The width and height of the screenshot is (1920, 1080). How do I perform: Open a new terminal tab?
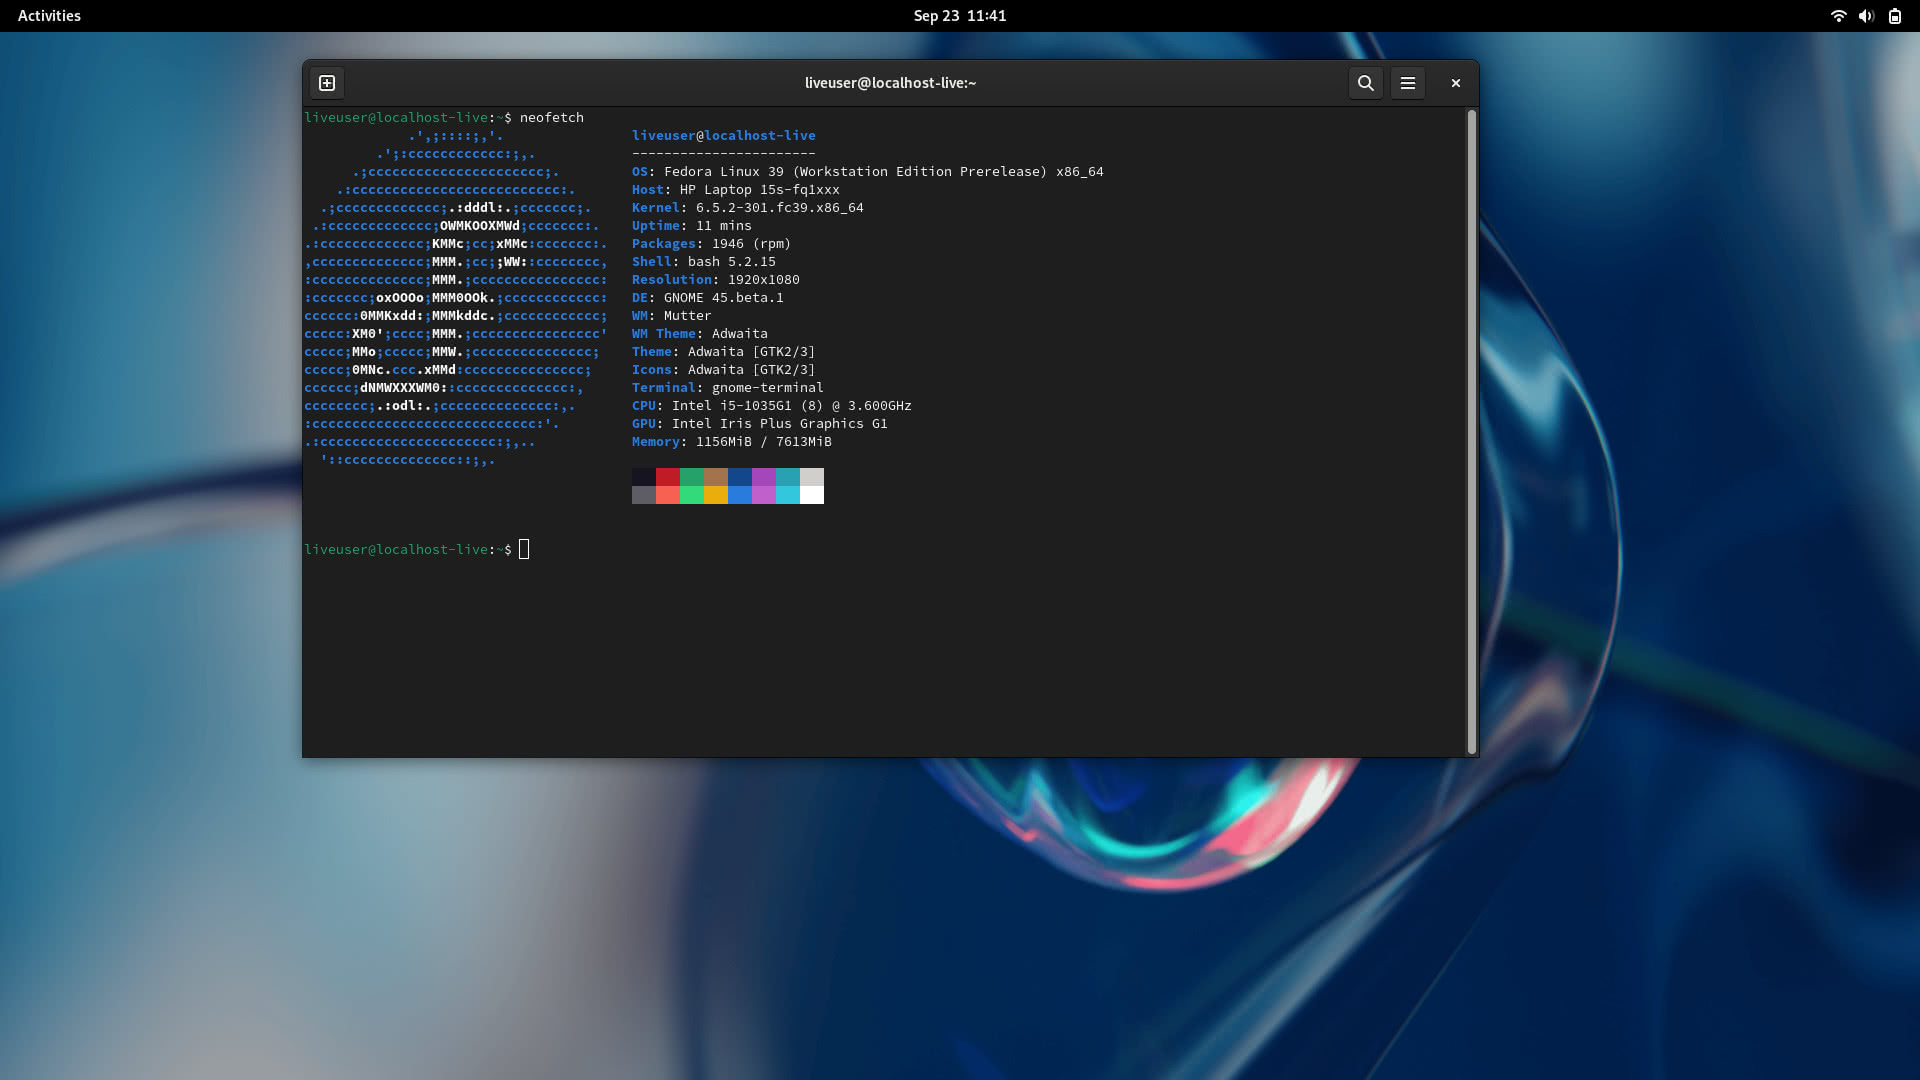(327, 83)
